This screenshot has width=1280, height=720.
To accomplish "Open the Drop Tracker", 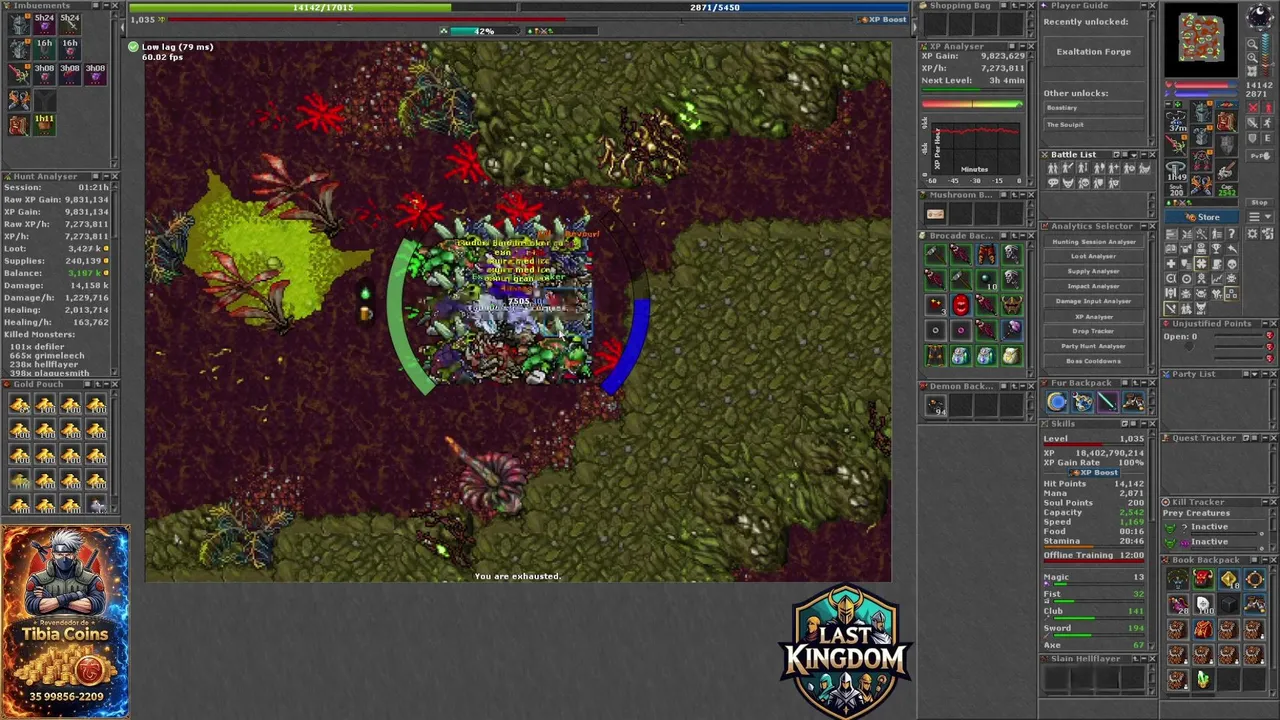I will [1094, 331].
